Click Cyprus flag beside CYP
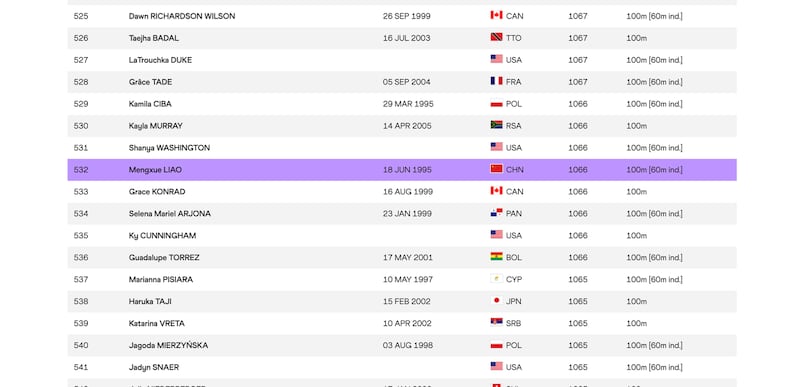800x387 pixels. click(496, 278)
